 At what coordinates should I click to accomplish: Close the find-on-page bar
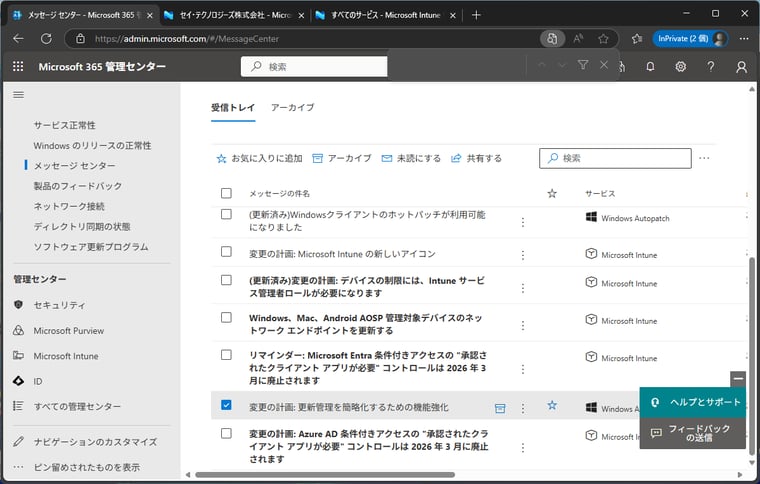603,65
